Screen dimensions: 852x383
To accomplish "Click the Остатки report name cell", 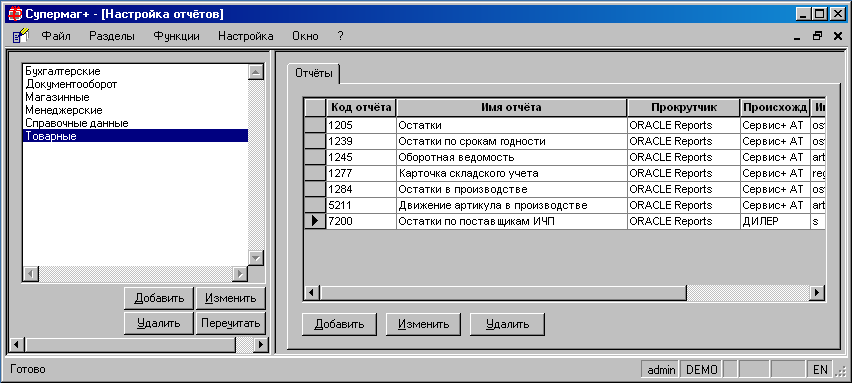I will [x=512, y=125].
